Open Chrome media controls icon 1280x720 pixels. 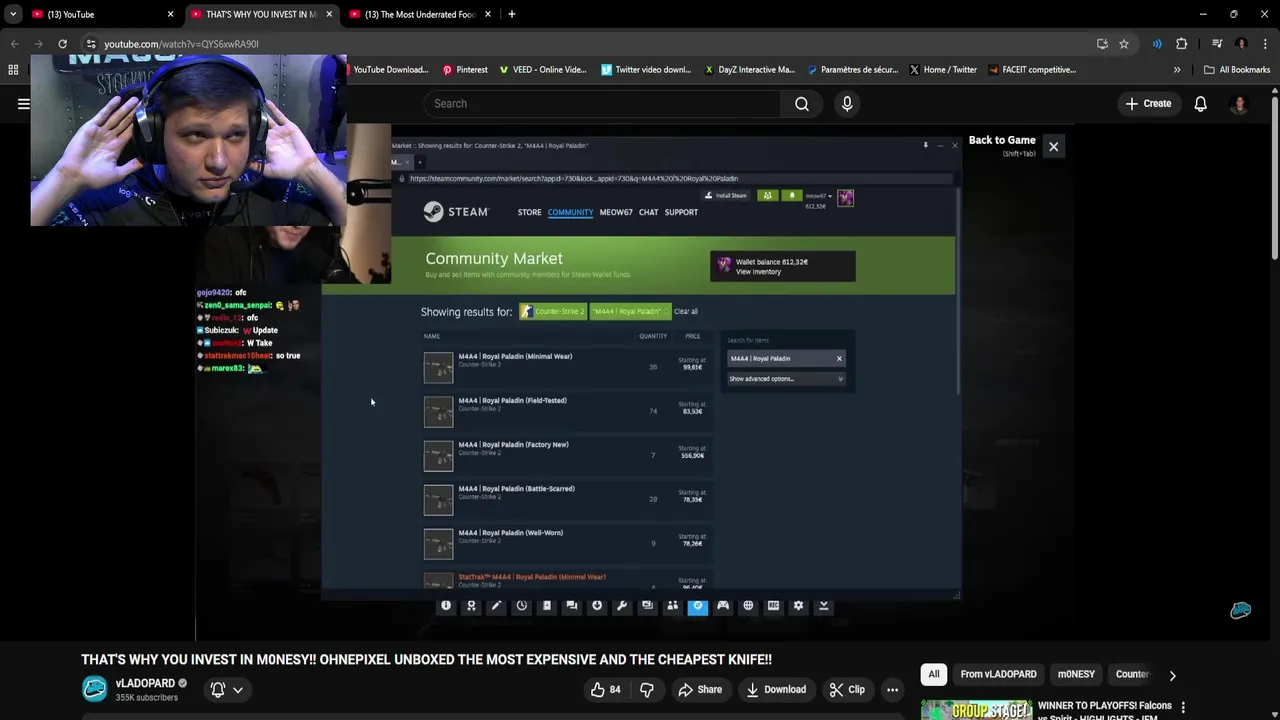pyautogui.click(x=1217, y=44)
